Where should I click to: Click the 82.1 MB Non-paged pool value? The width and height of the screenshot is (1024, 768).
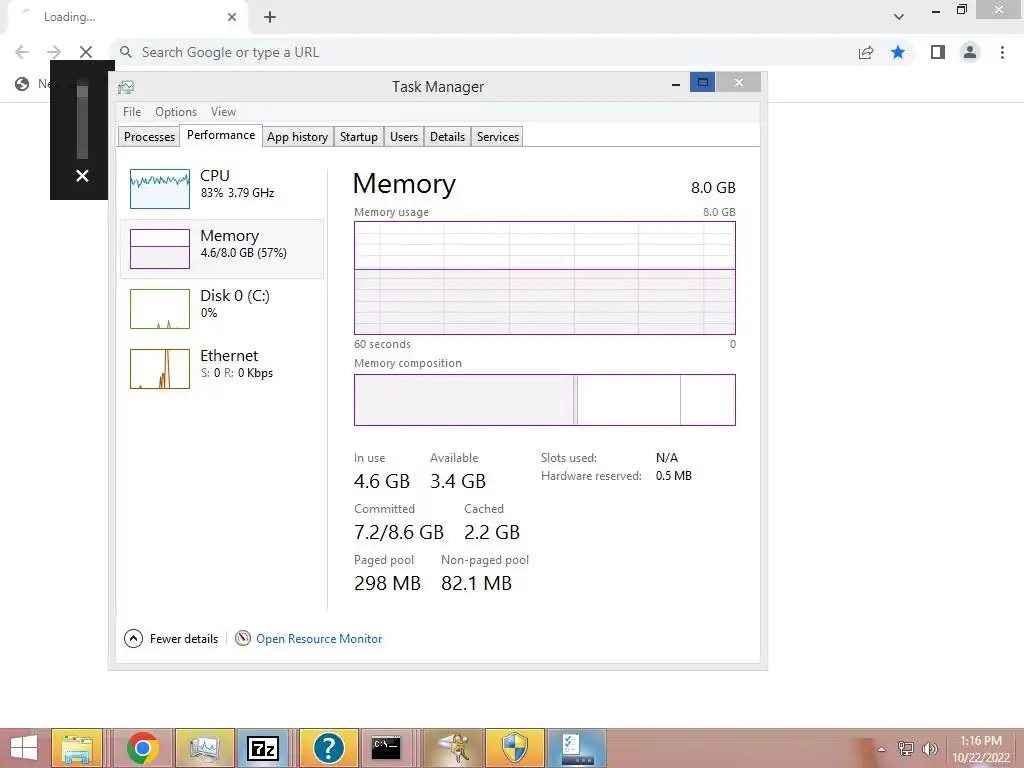coord(476,583)
